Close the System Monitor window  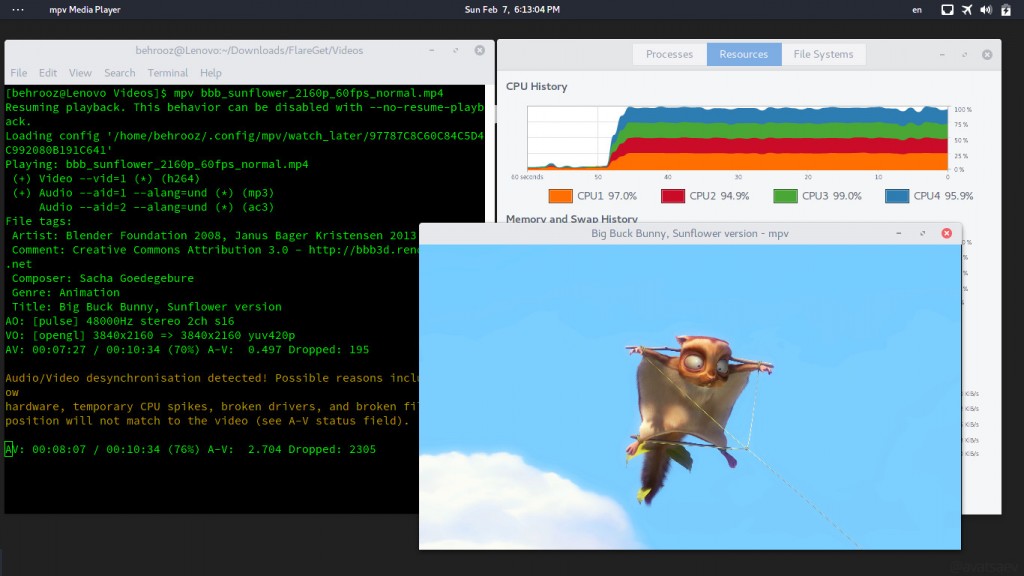click(x=987, y=55)
